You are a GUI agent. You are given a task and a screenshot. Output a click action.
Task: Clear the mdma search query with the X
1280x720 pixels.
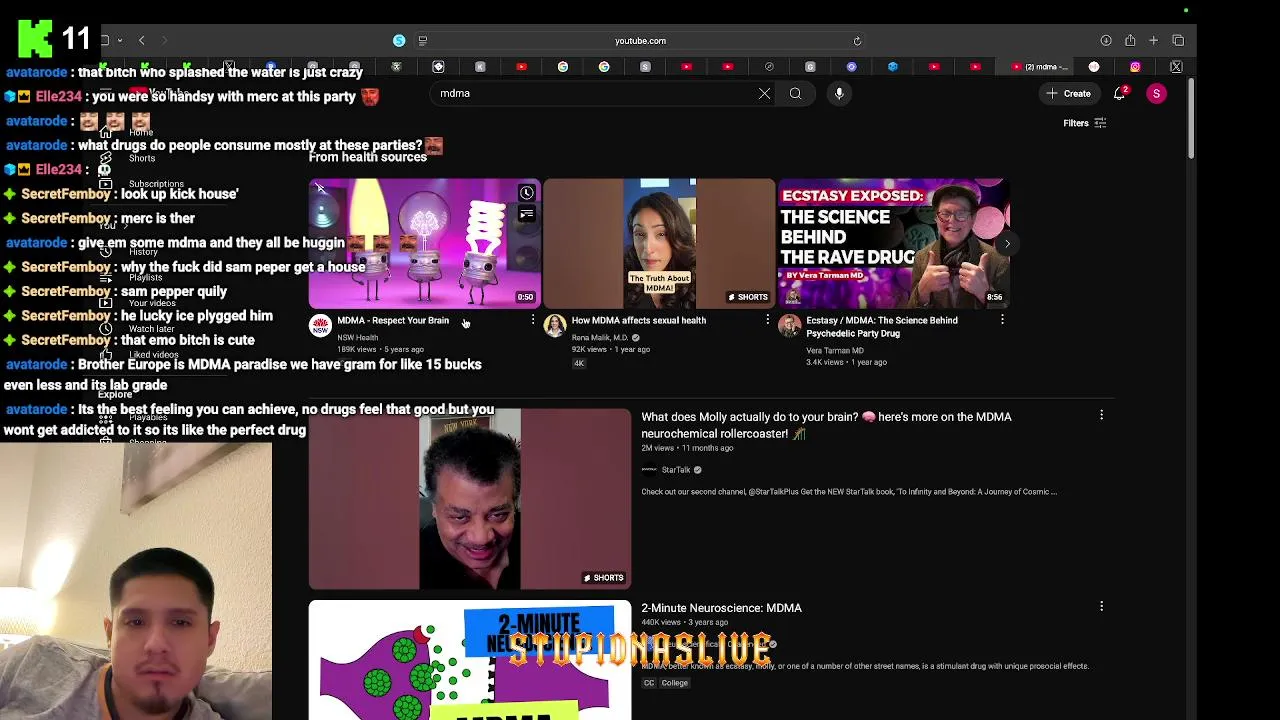[764, 93]
